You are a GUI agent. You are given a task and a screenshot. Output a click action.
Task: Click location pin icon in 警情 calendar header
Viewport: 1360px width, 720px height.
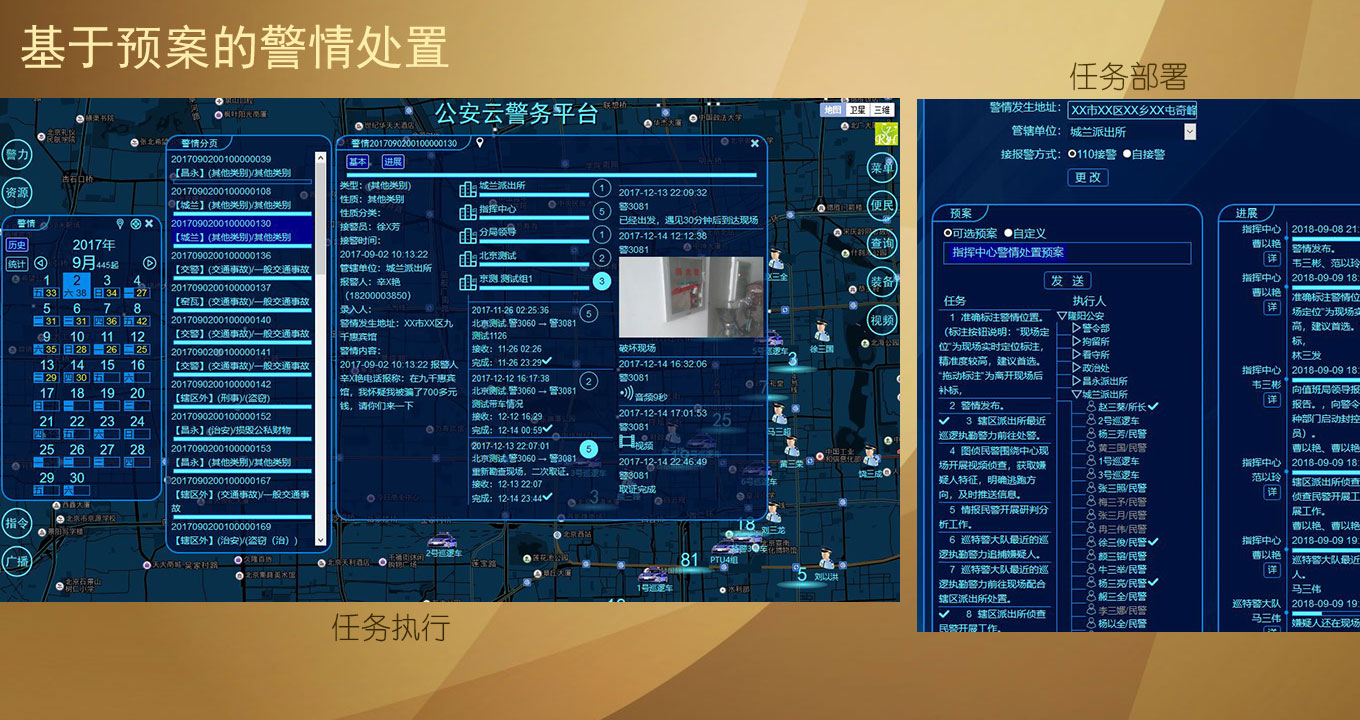[121, 223]
